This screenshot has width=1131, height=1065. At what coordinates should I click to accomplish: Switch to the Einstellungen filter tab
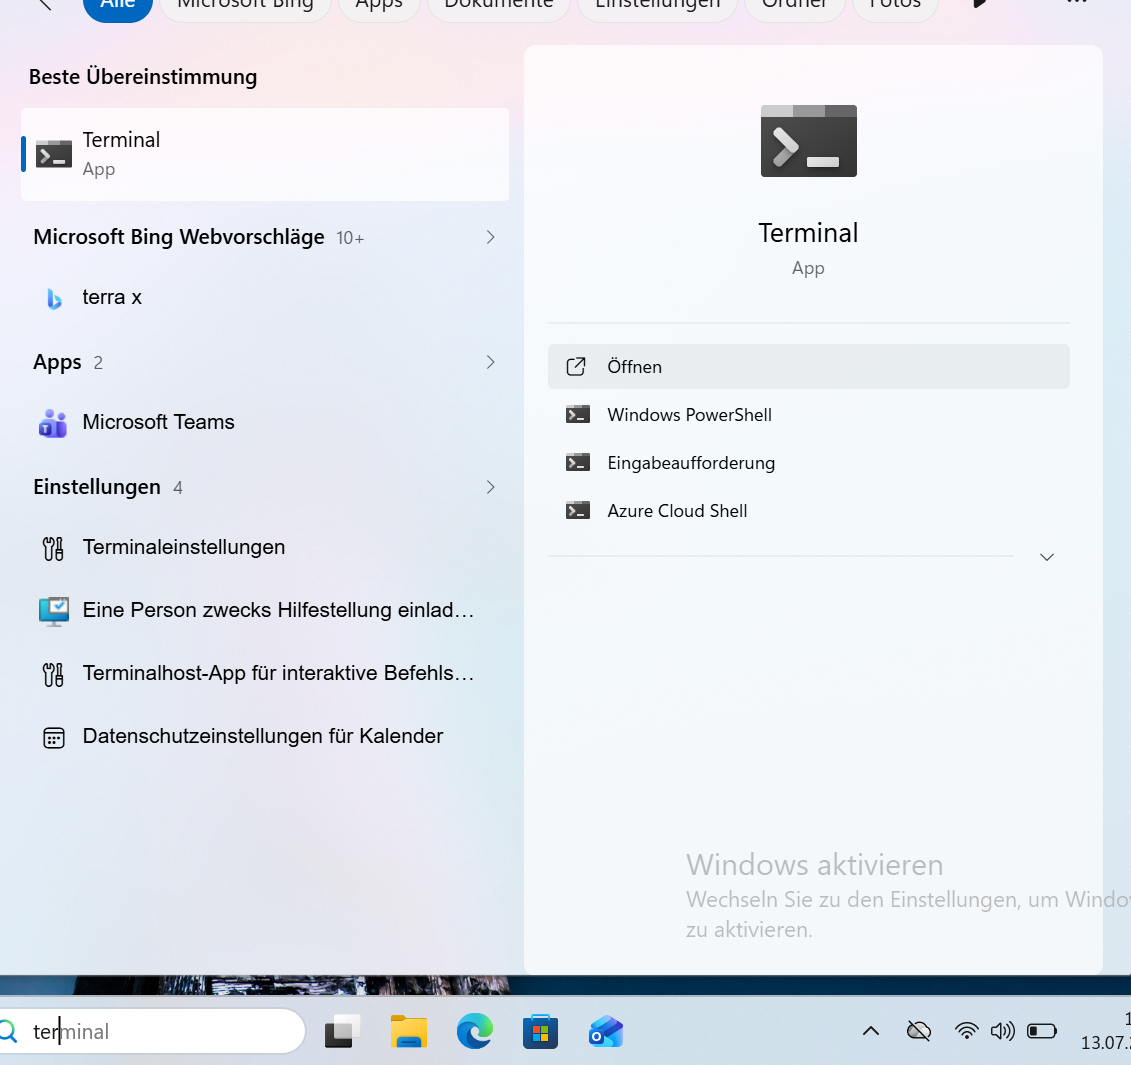click(657, 7)
